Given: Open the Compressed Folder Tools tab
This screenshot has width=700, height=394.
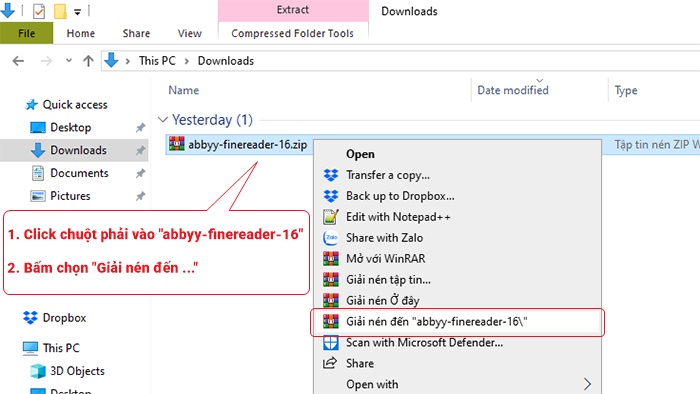Looking at the screenshot, I should tap(292, 33).
